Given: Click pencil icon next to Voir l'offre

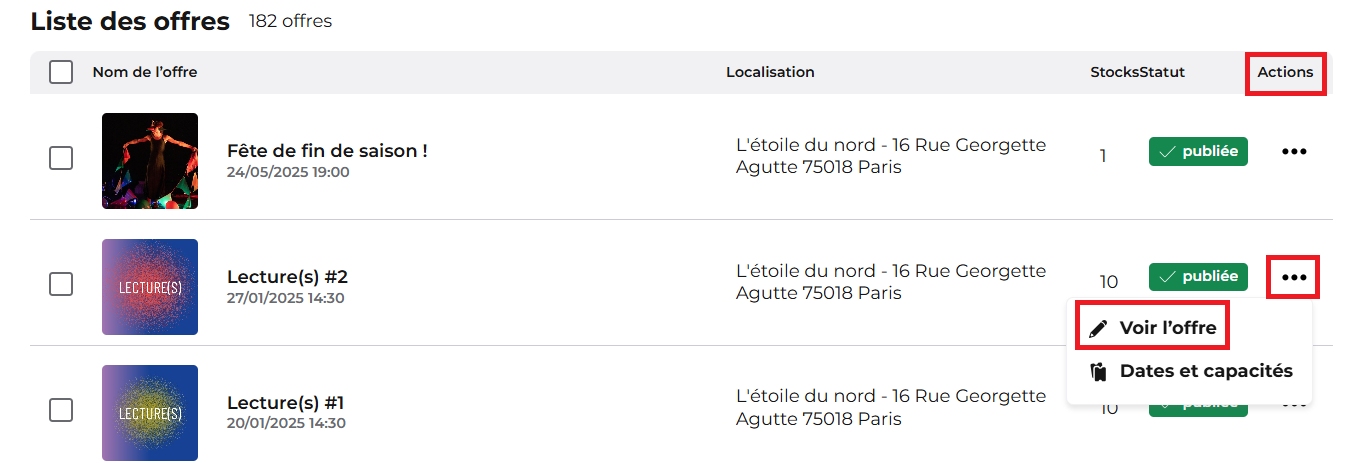Looking at the screenshot, I should coord(1098,329).
